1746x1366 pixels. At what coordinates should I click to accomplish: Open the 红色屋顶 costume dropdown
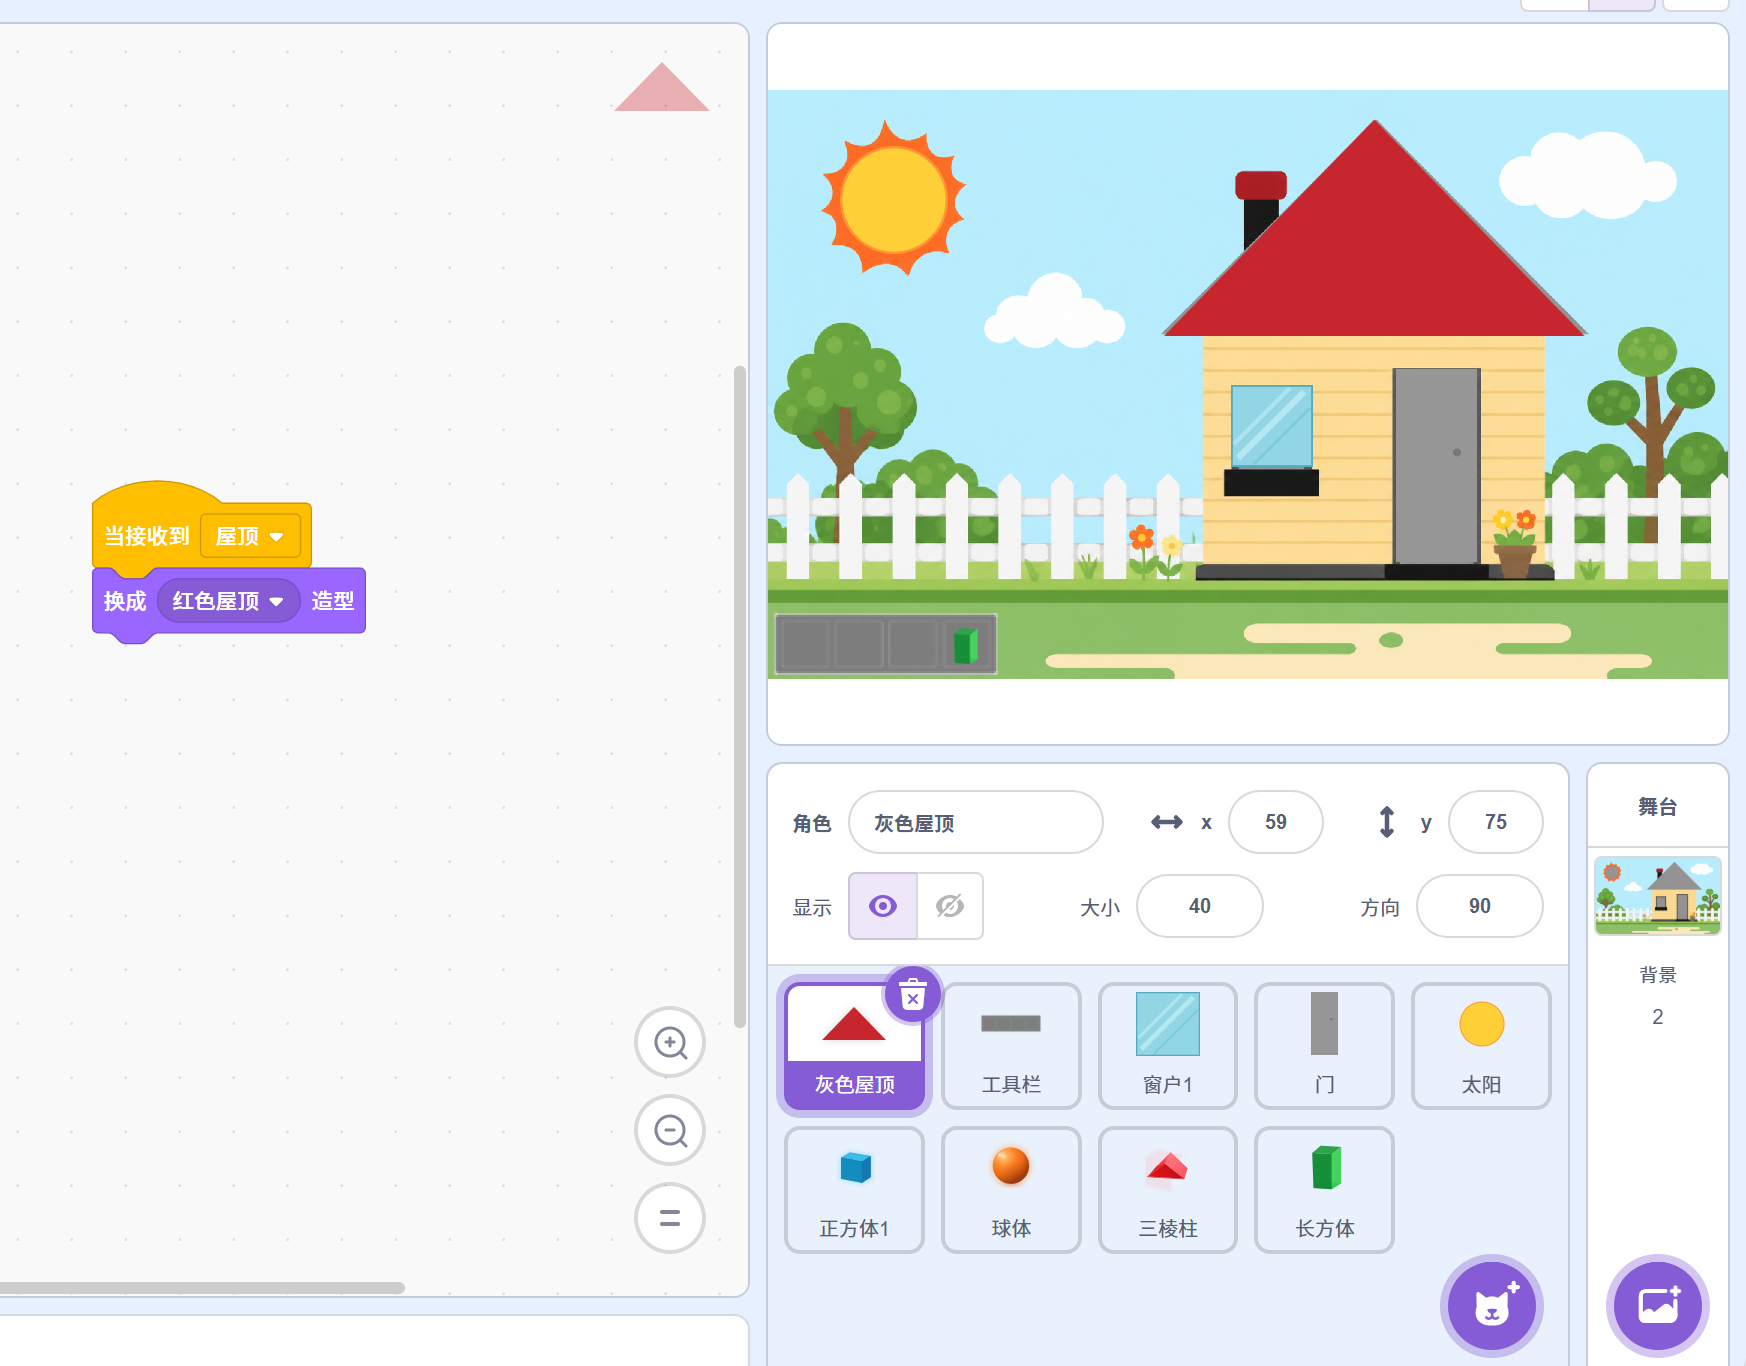pyautogui.click(x=229, y=601)
